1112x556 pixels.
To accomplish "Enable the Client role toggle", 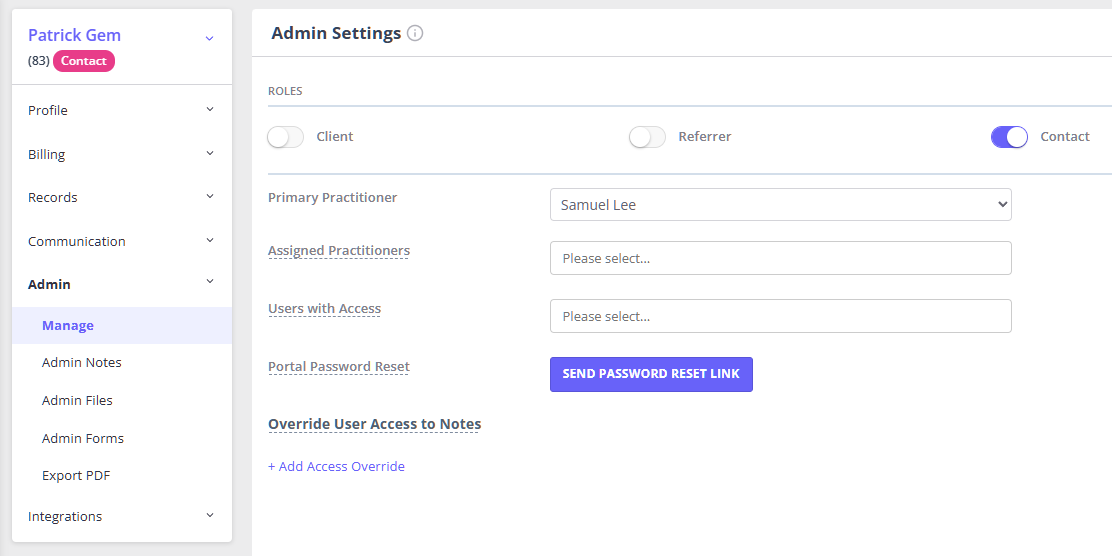I will coord(285,137).
